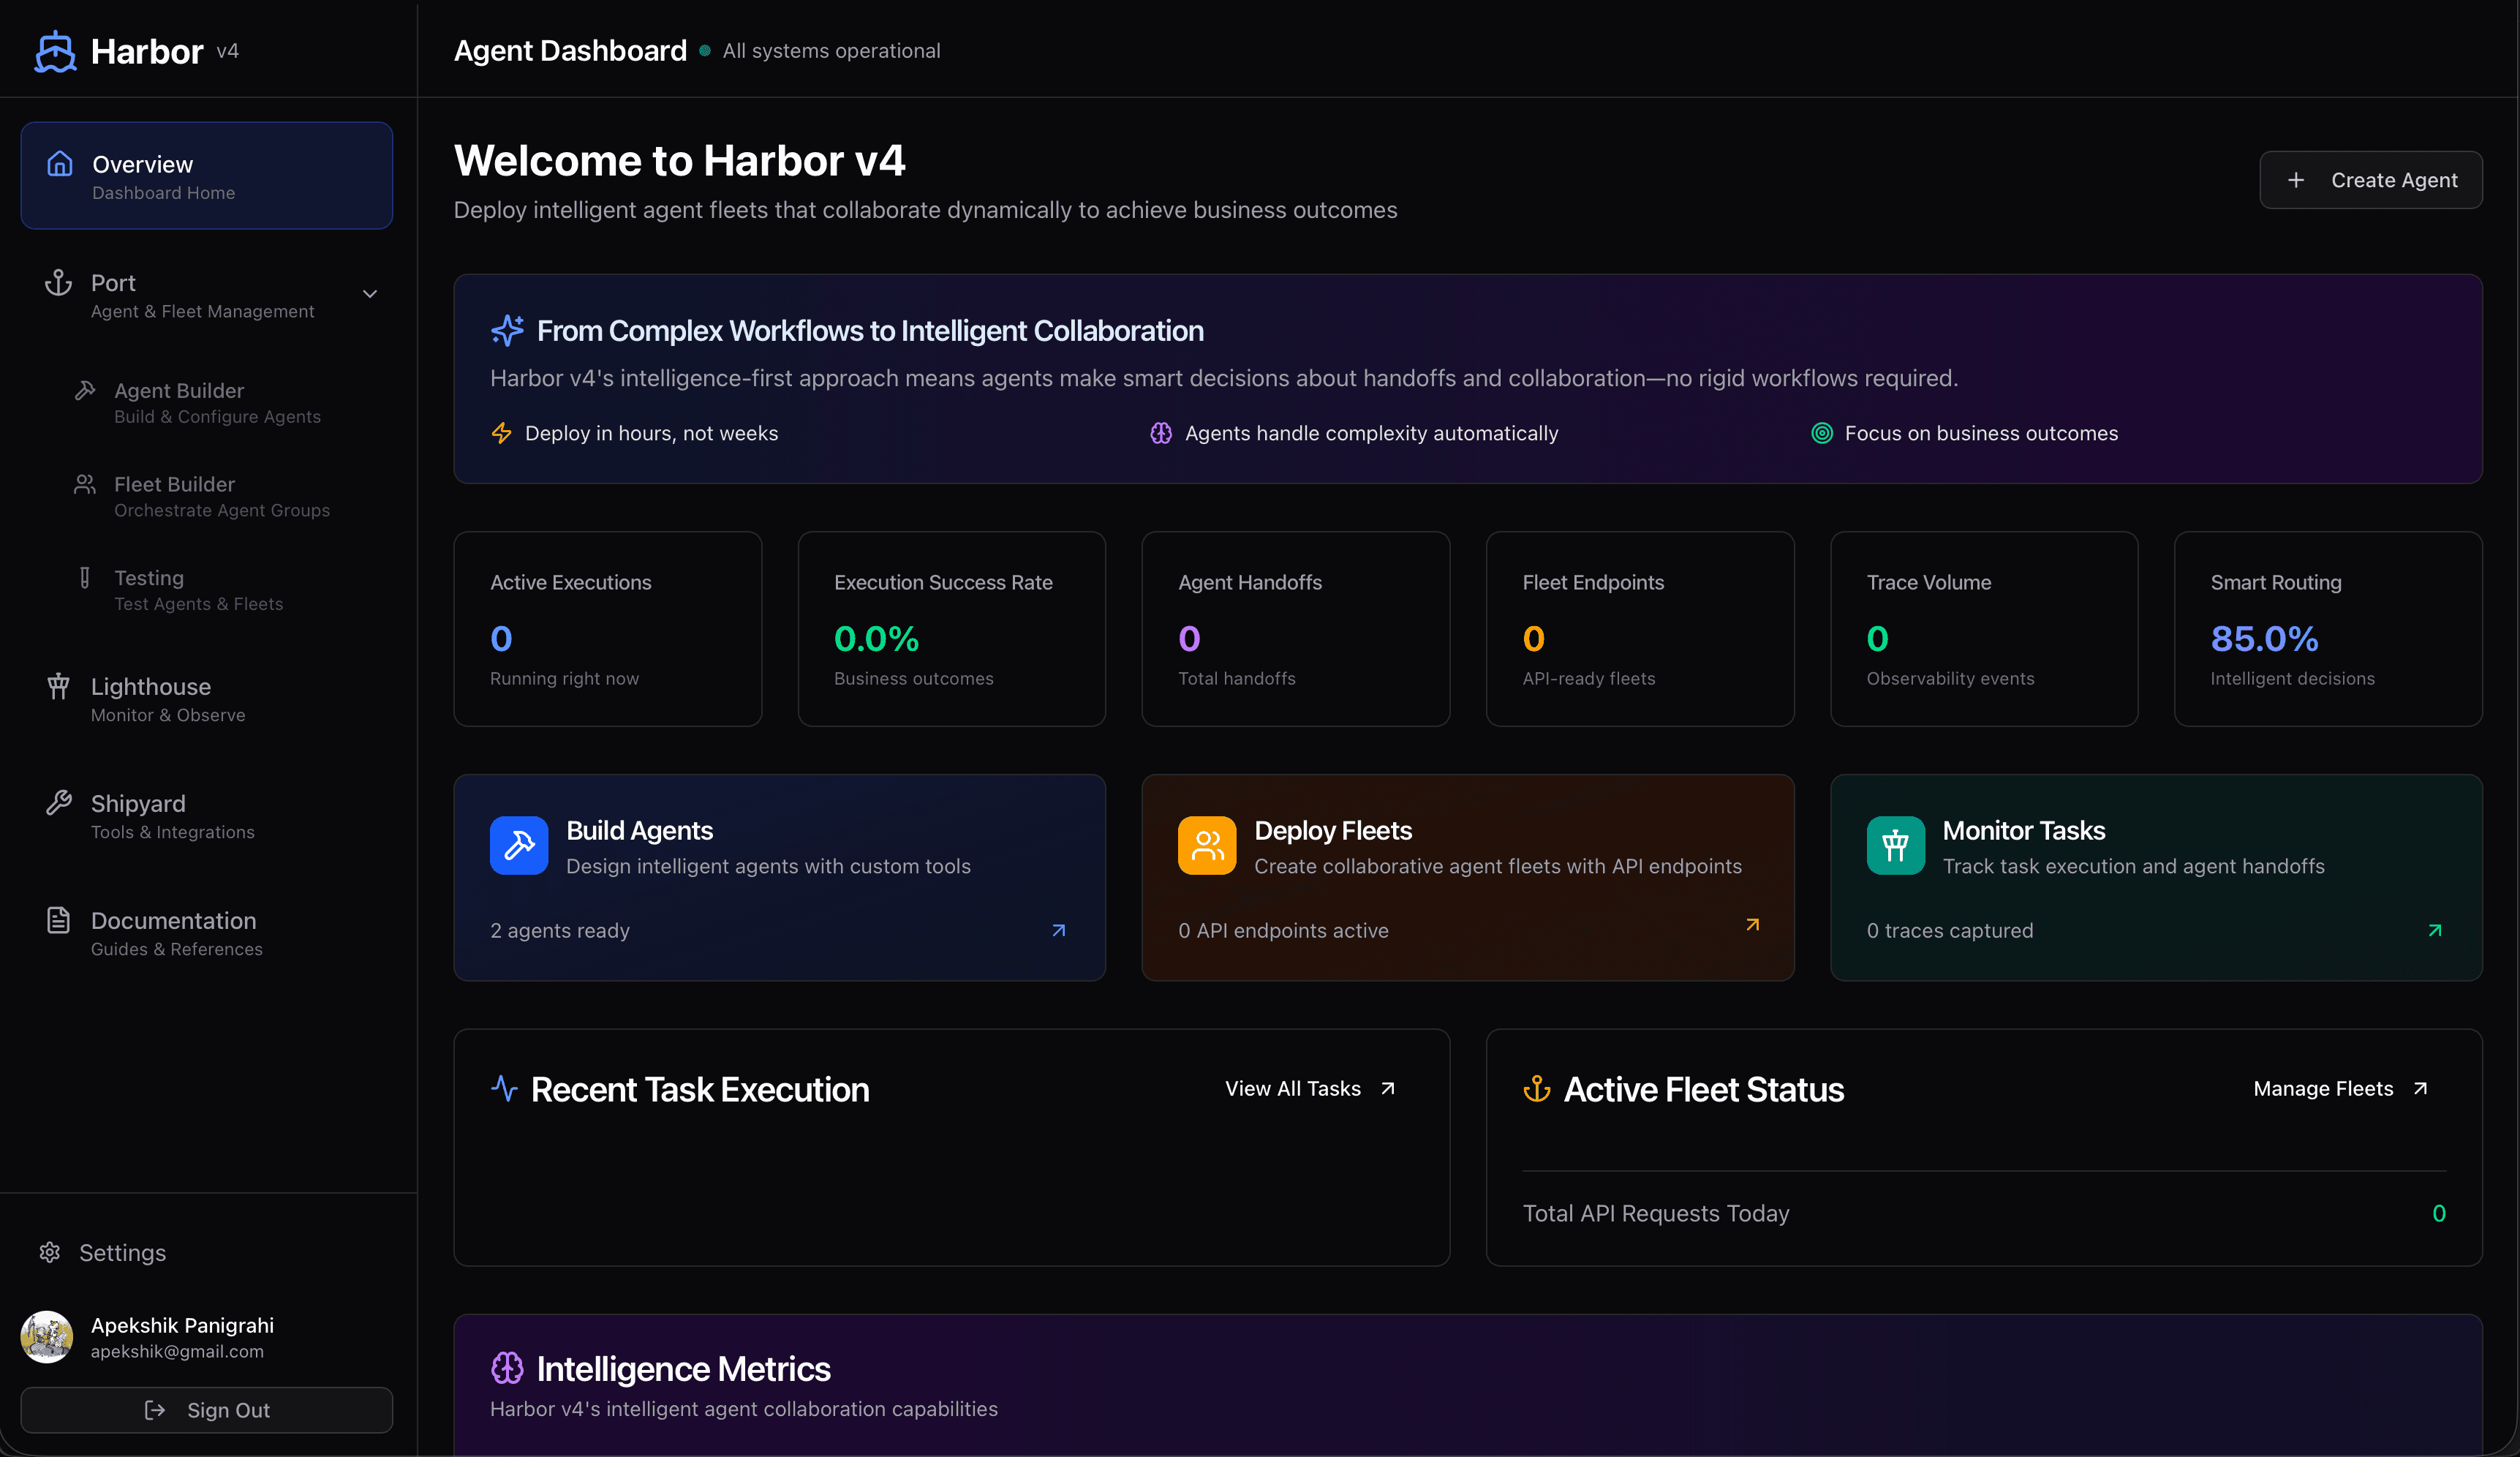The width and height of the screenshot is (2520, 1457).
Task: Open the Build Agents card arrow
Action: 1058,930
